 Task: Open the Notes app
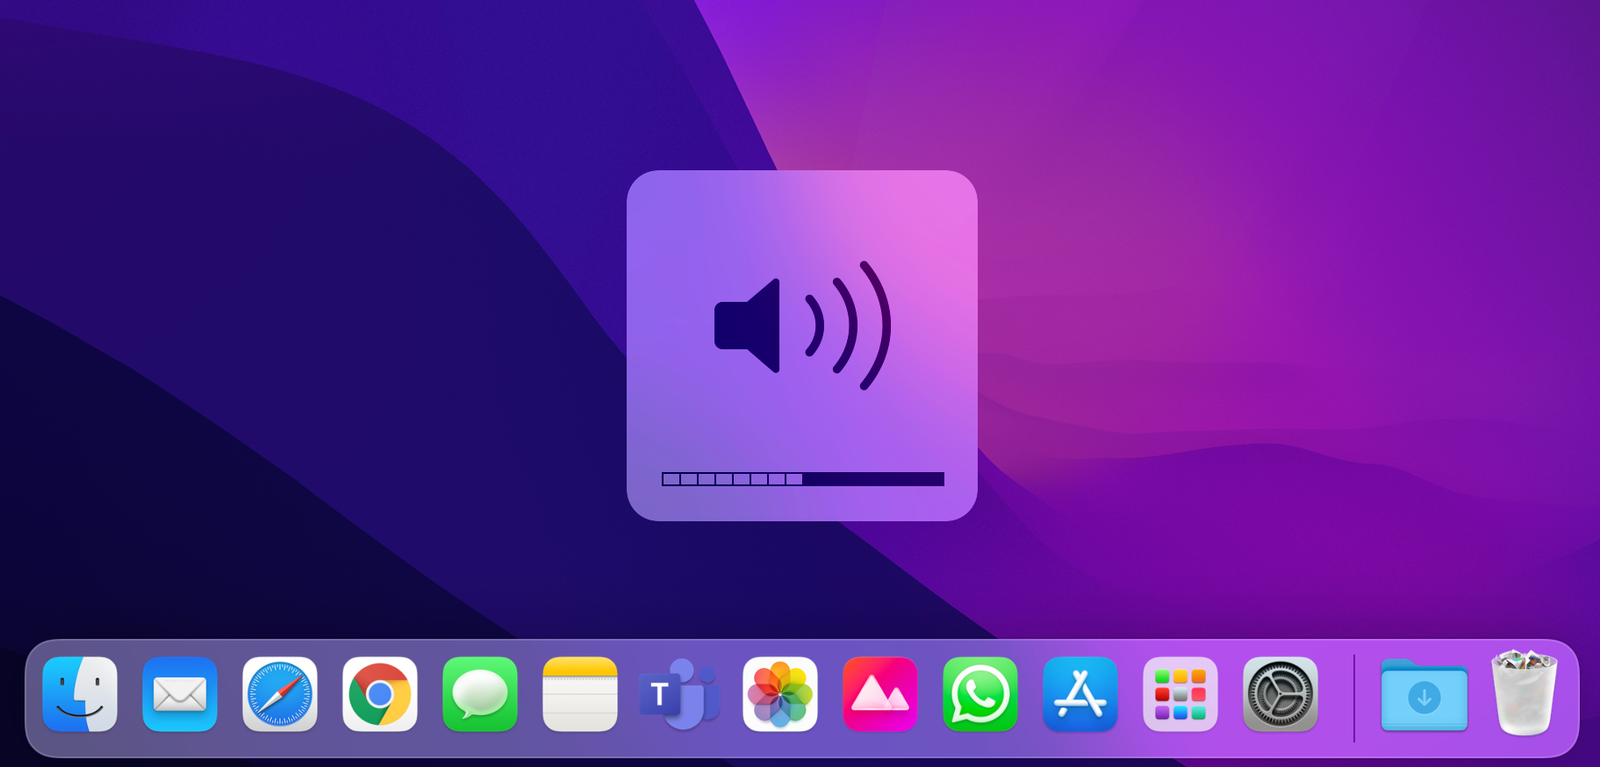(580, 694)
